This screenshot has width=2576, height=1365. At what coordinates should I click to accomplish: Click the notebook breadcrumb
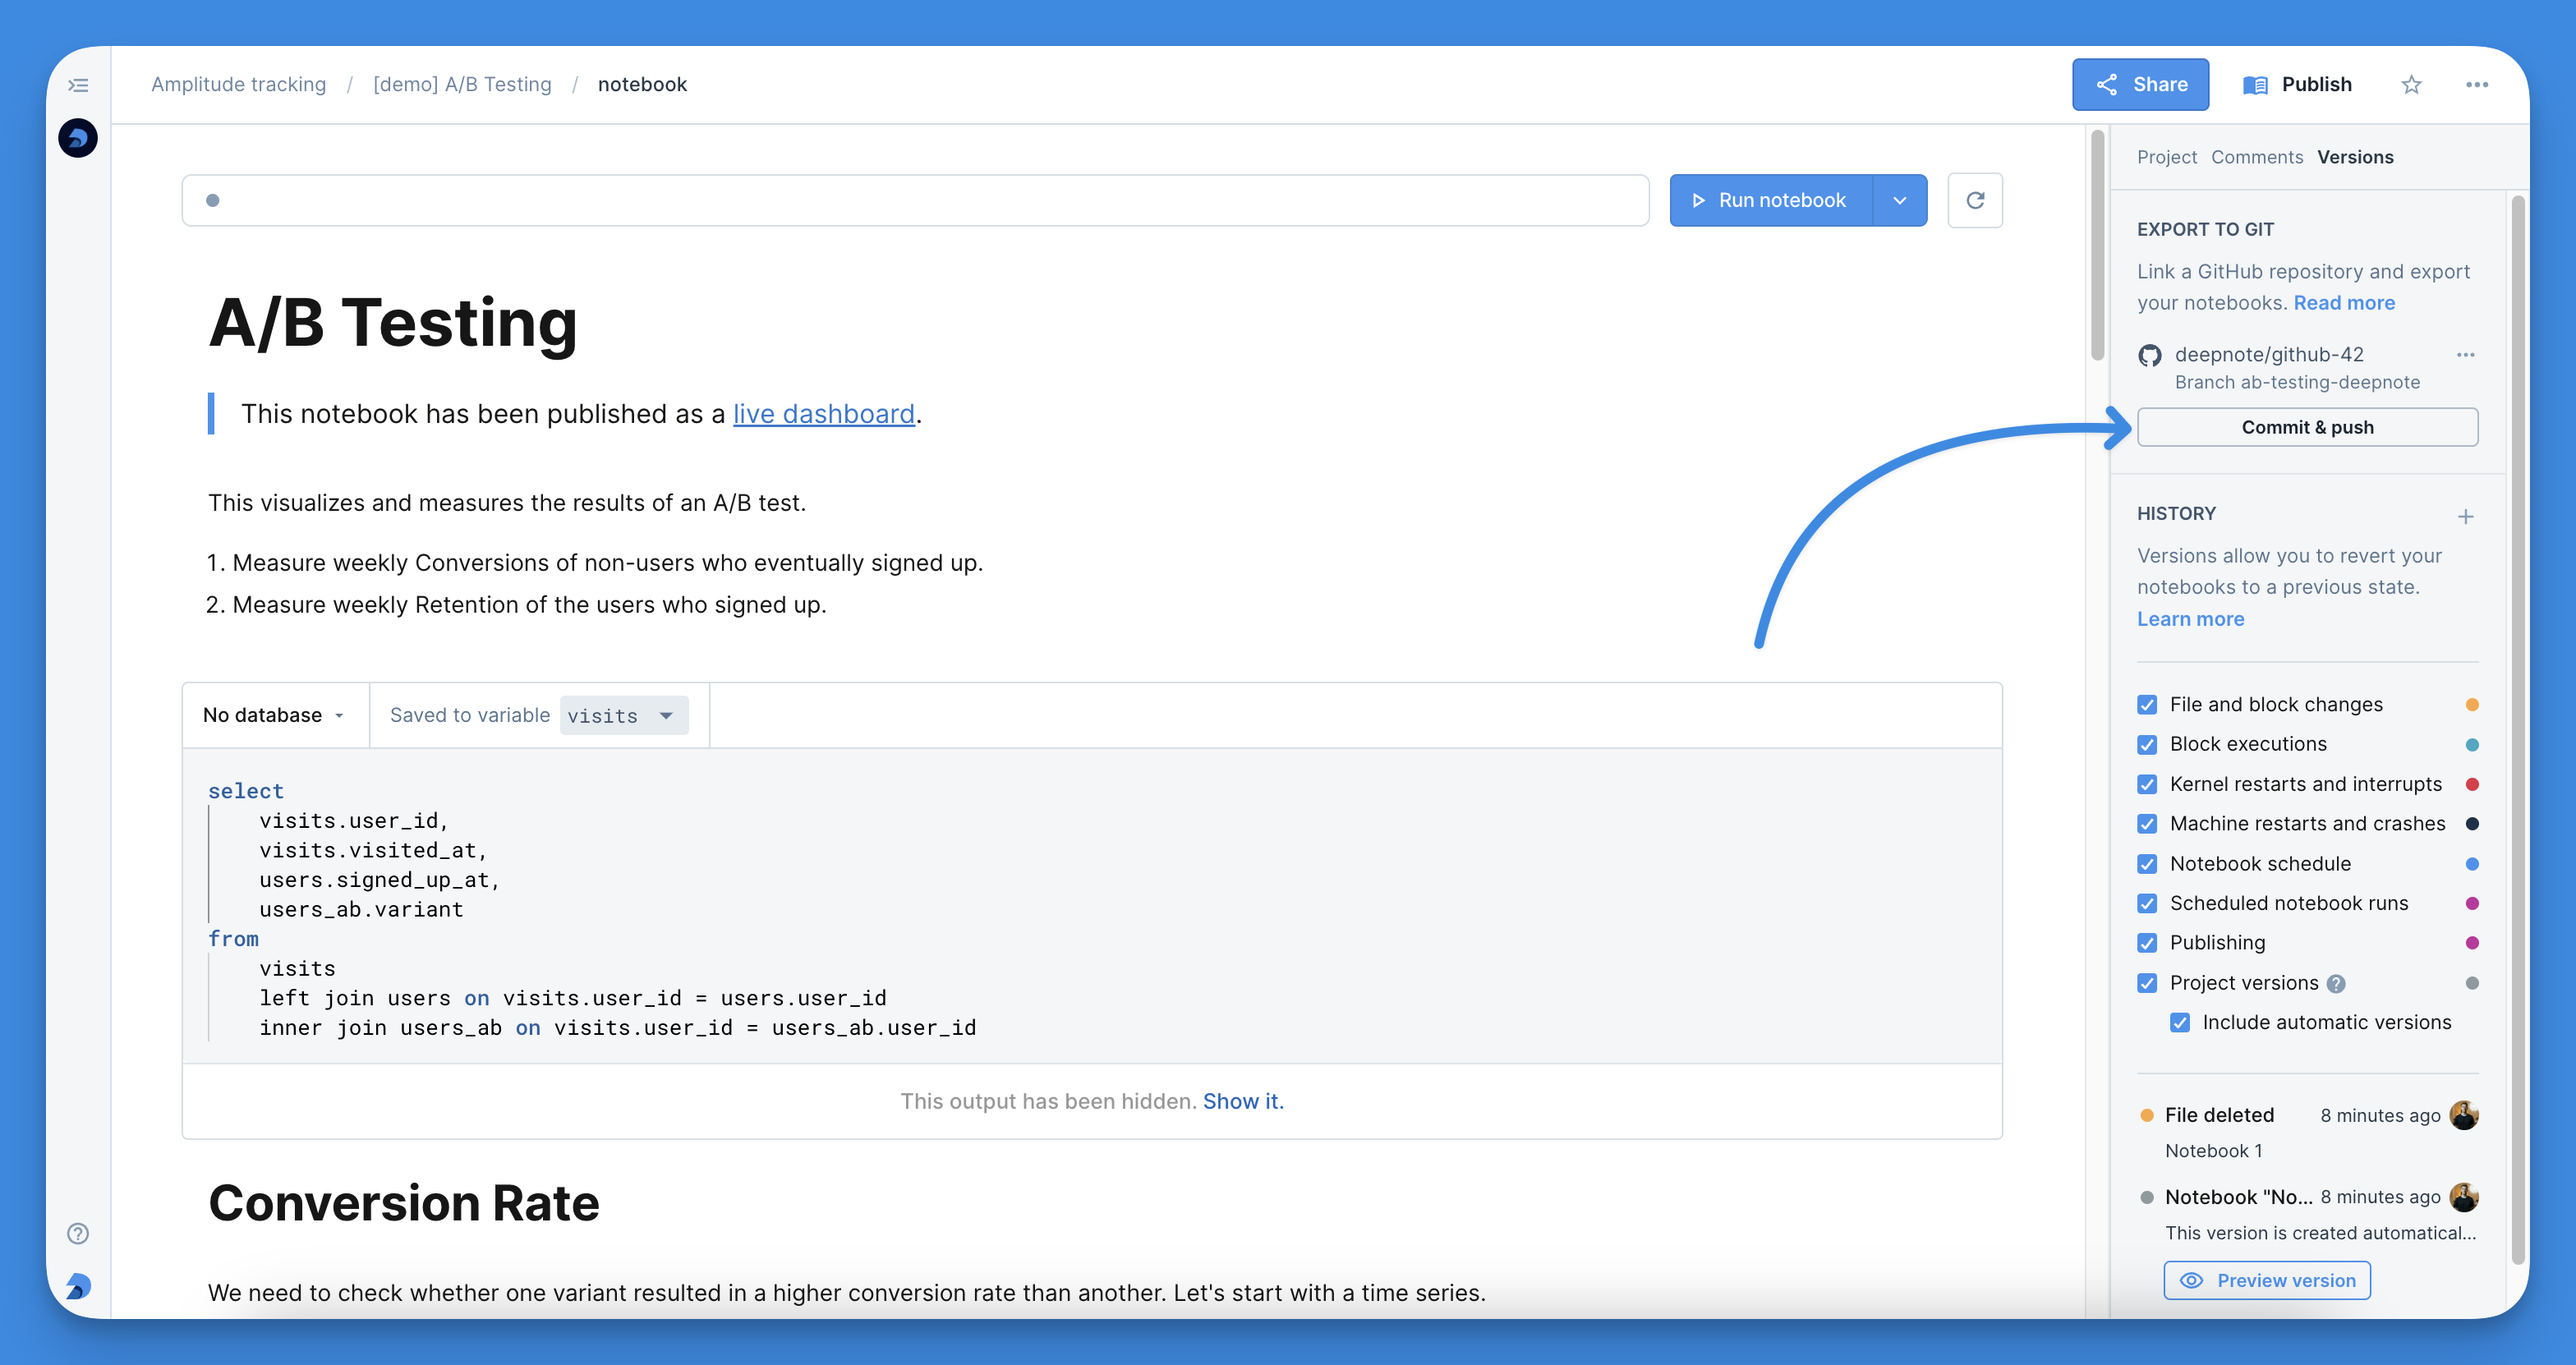[x=642, y=85]
